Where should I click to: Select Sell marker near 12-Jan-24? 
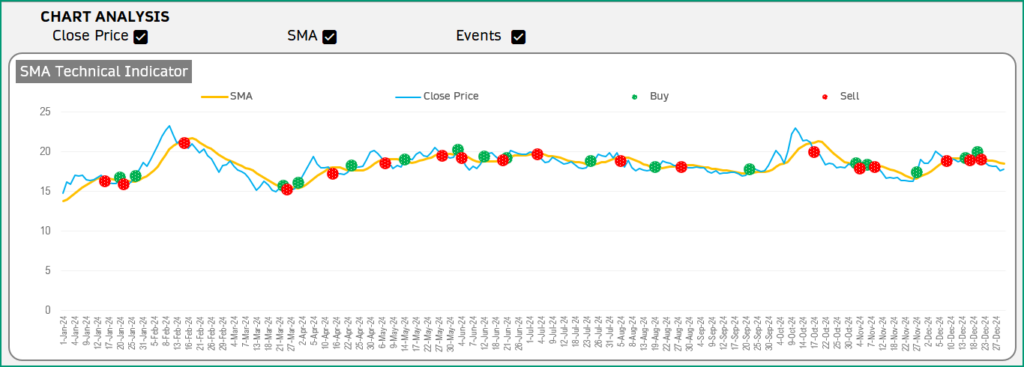[104, 181]
